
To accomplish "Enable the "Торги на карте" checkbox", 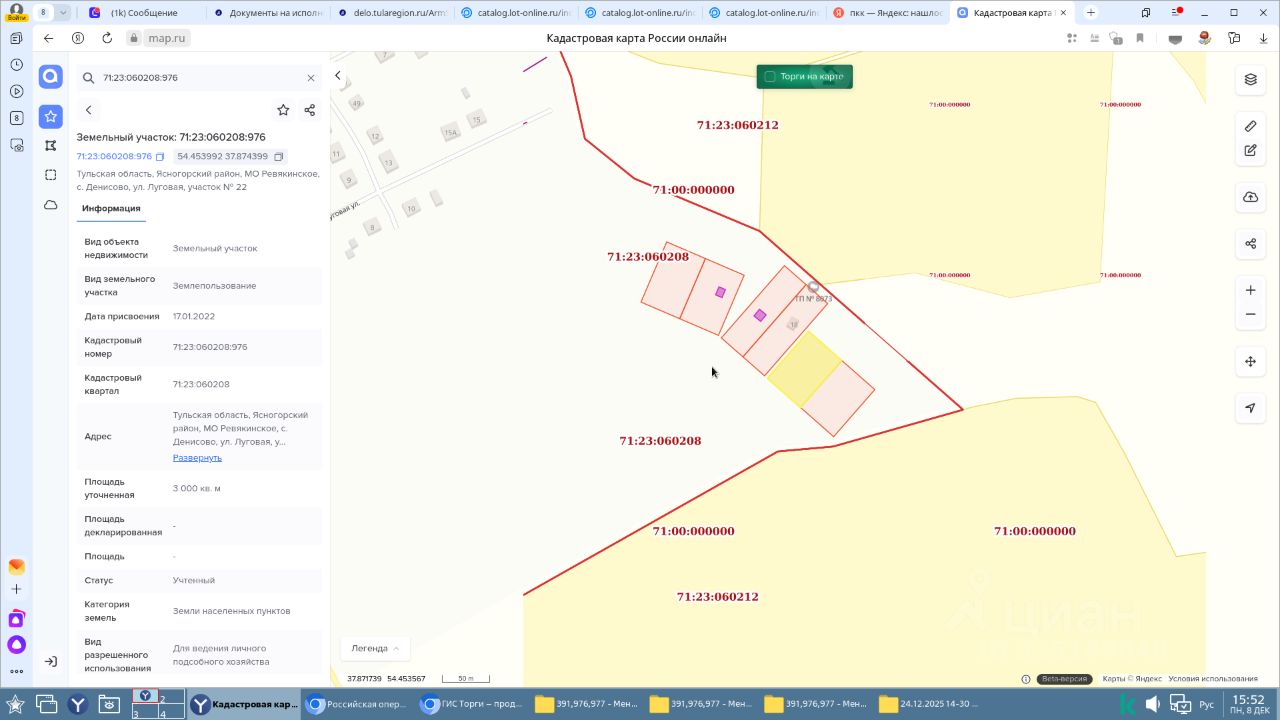I will 770,77.
